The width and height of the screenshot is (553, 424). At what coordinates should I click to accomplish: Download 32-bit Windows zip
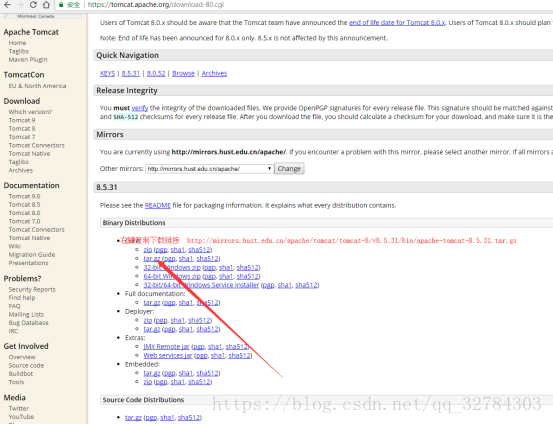pos(172,267)
